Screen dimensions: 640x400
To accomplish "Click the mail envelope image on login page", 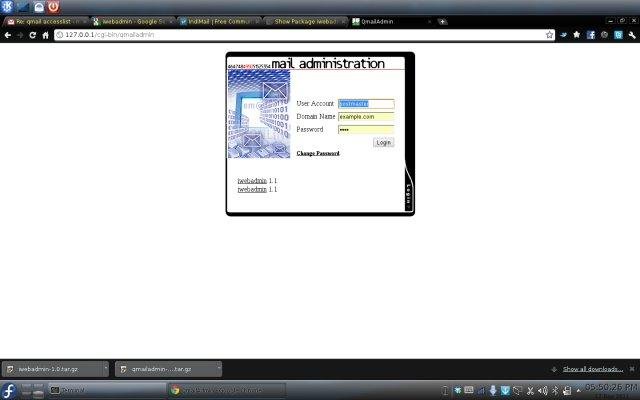I will (x=259, y=114).
